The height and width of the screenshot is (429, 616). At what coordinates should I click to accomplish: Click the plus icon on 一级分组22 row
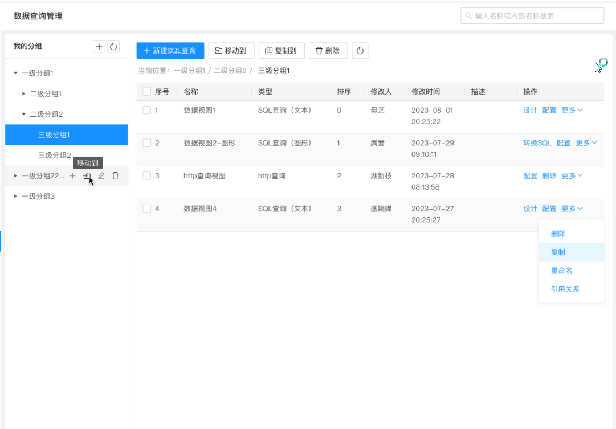72,176
